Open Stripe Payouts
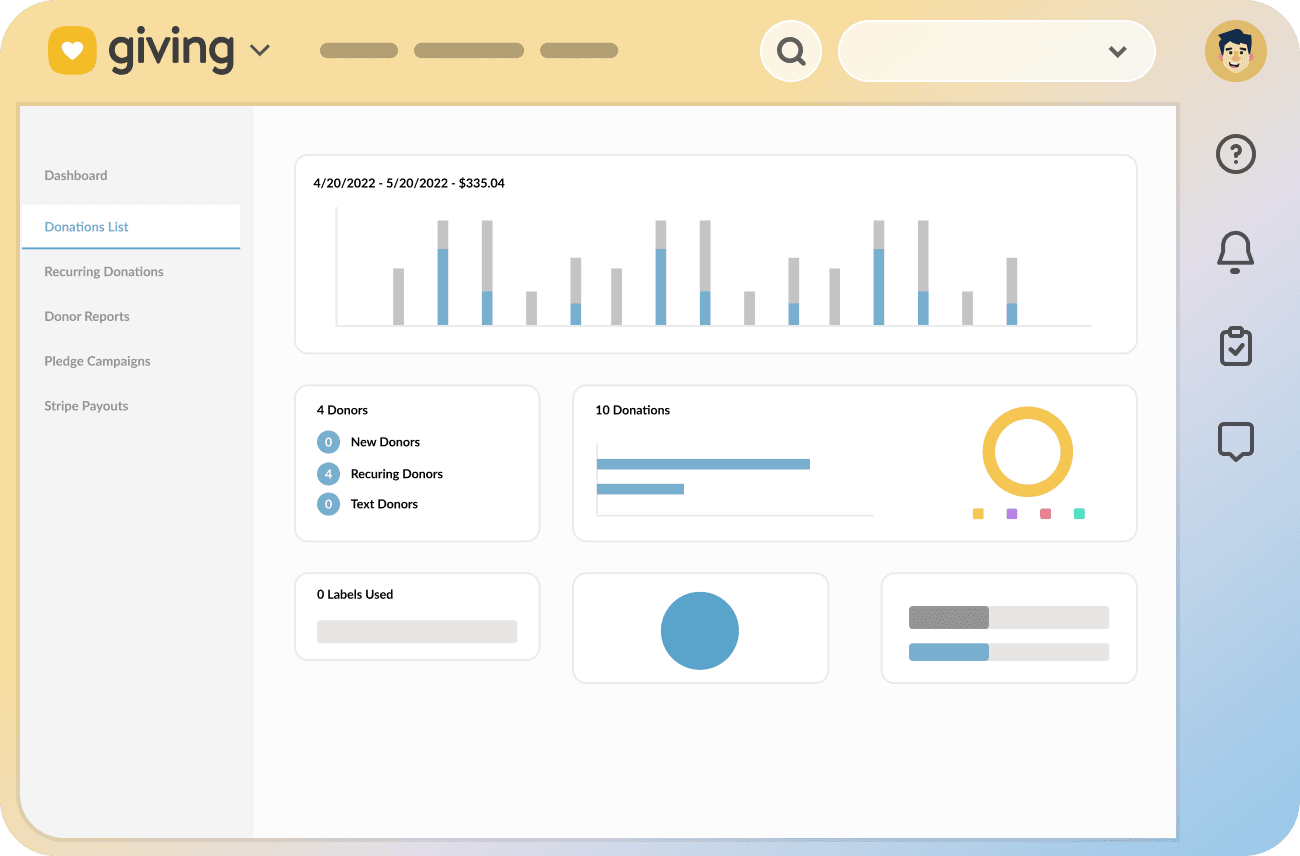1300x856 pixels. point(86,405)
